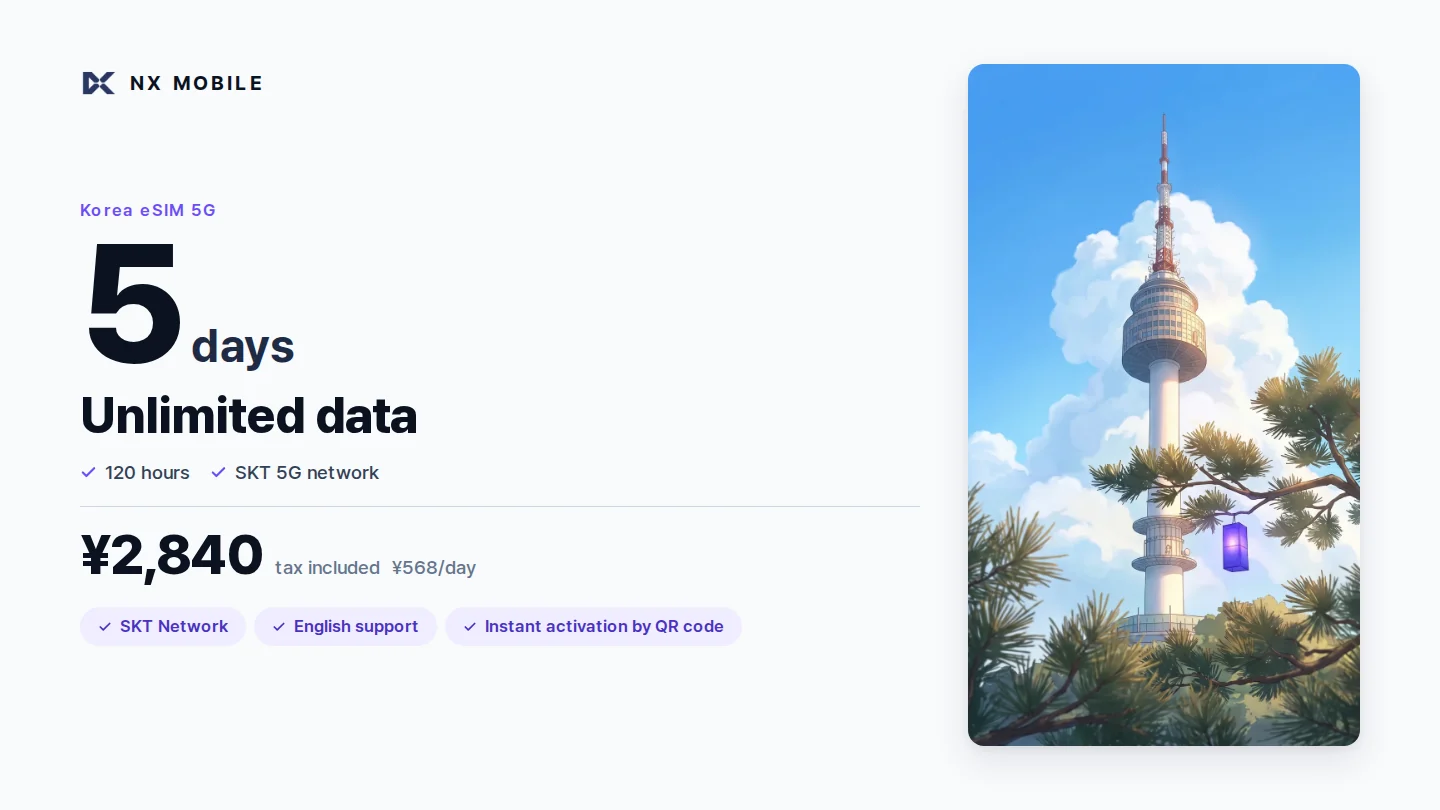1440x810 pixels.
Task: Click the NX Mobile logo icon
Action: (98, 83)
